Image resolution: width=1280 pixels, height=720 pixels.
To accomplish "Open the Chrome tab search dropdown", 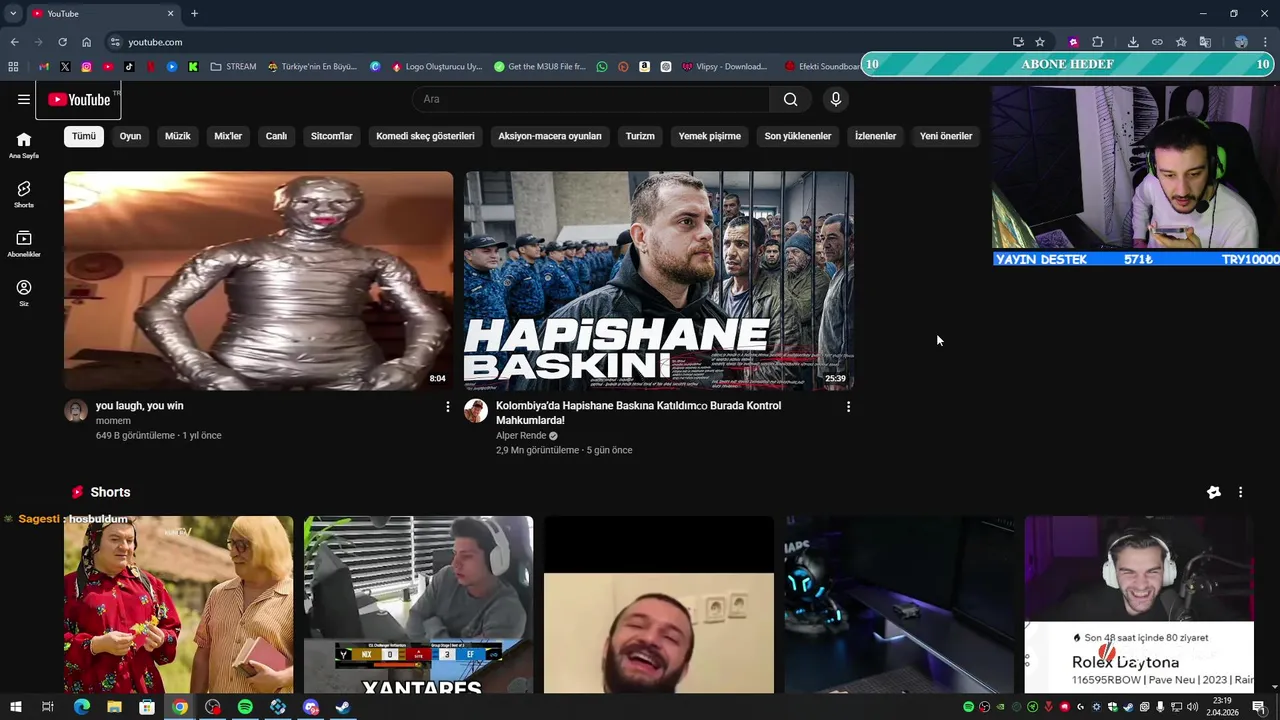I will pyautogui.click(x=13, y=13).
